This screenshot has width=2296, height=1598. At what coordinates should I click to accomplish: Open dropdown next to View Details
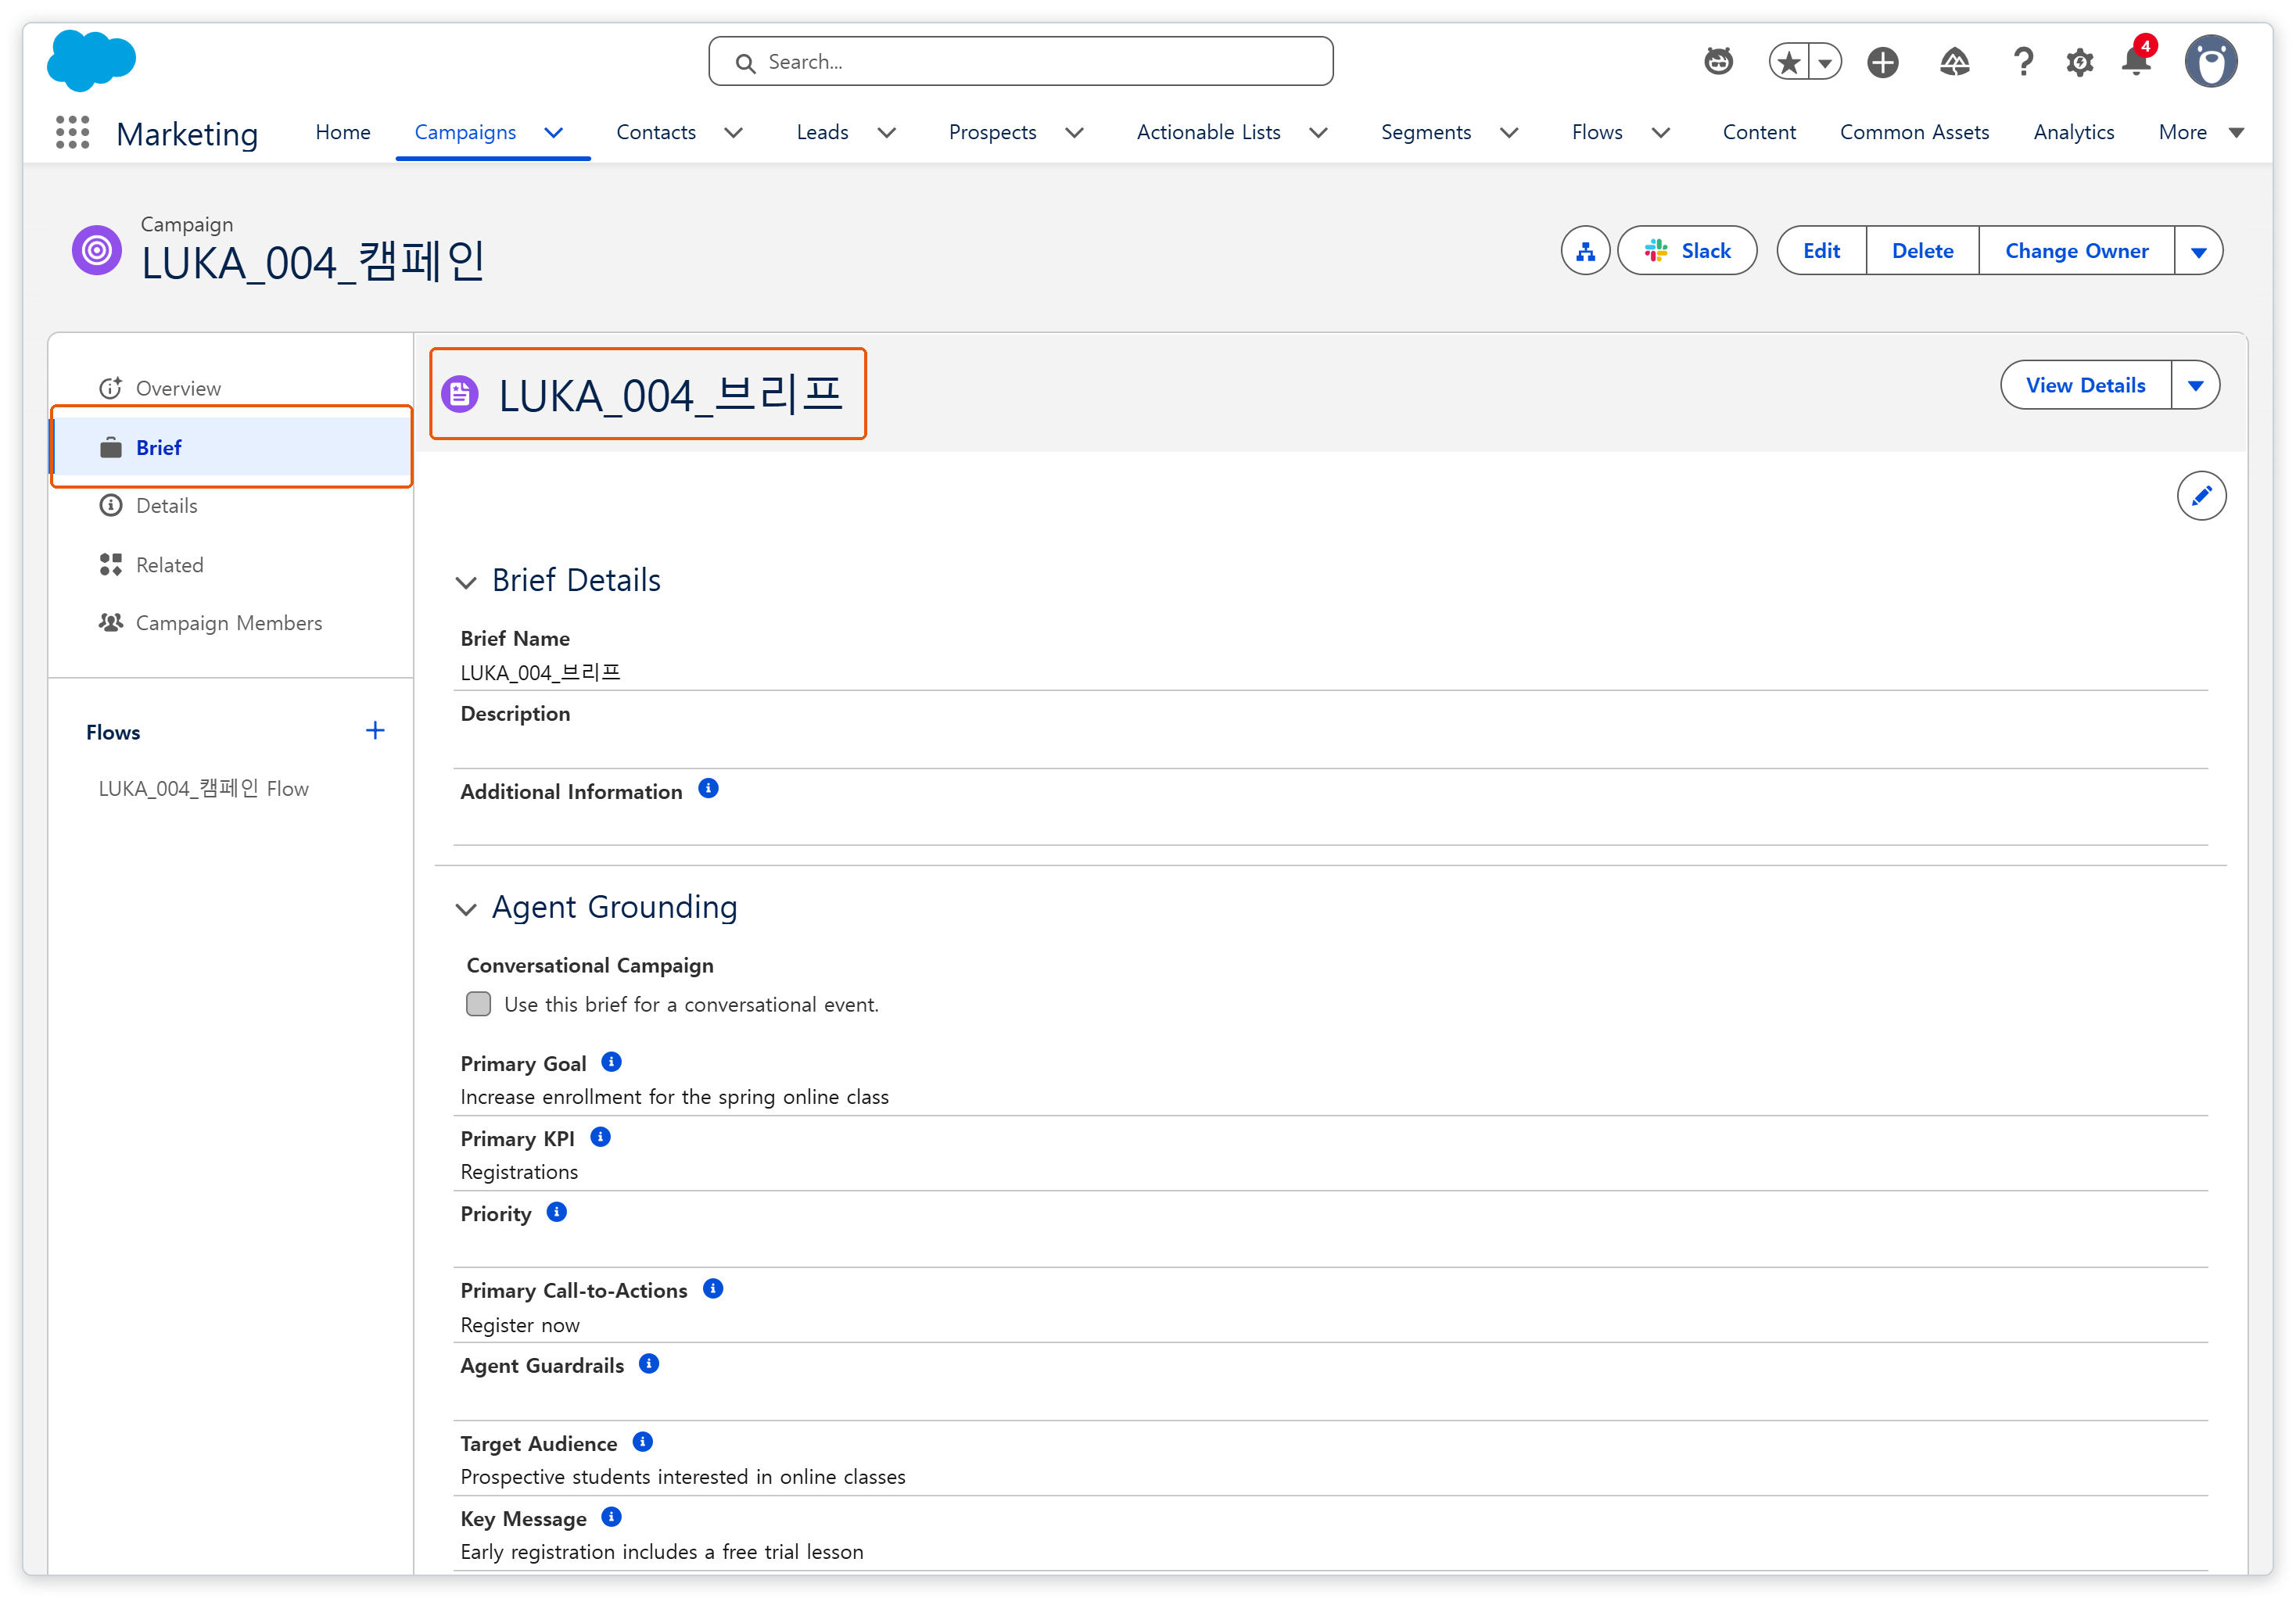pyautogui.click(x=2196, y=385)
